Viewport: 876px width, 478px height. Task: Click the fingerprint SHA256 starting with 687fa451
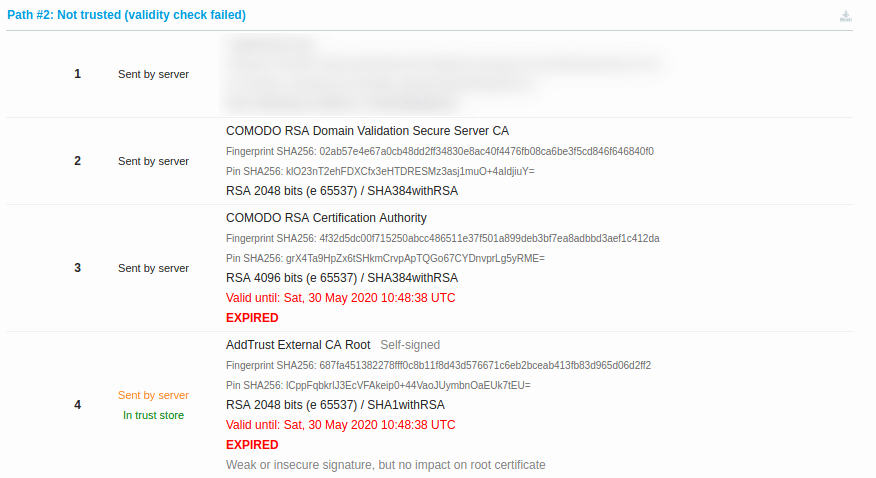[x=485, y=365]
